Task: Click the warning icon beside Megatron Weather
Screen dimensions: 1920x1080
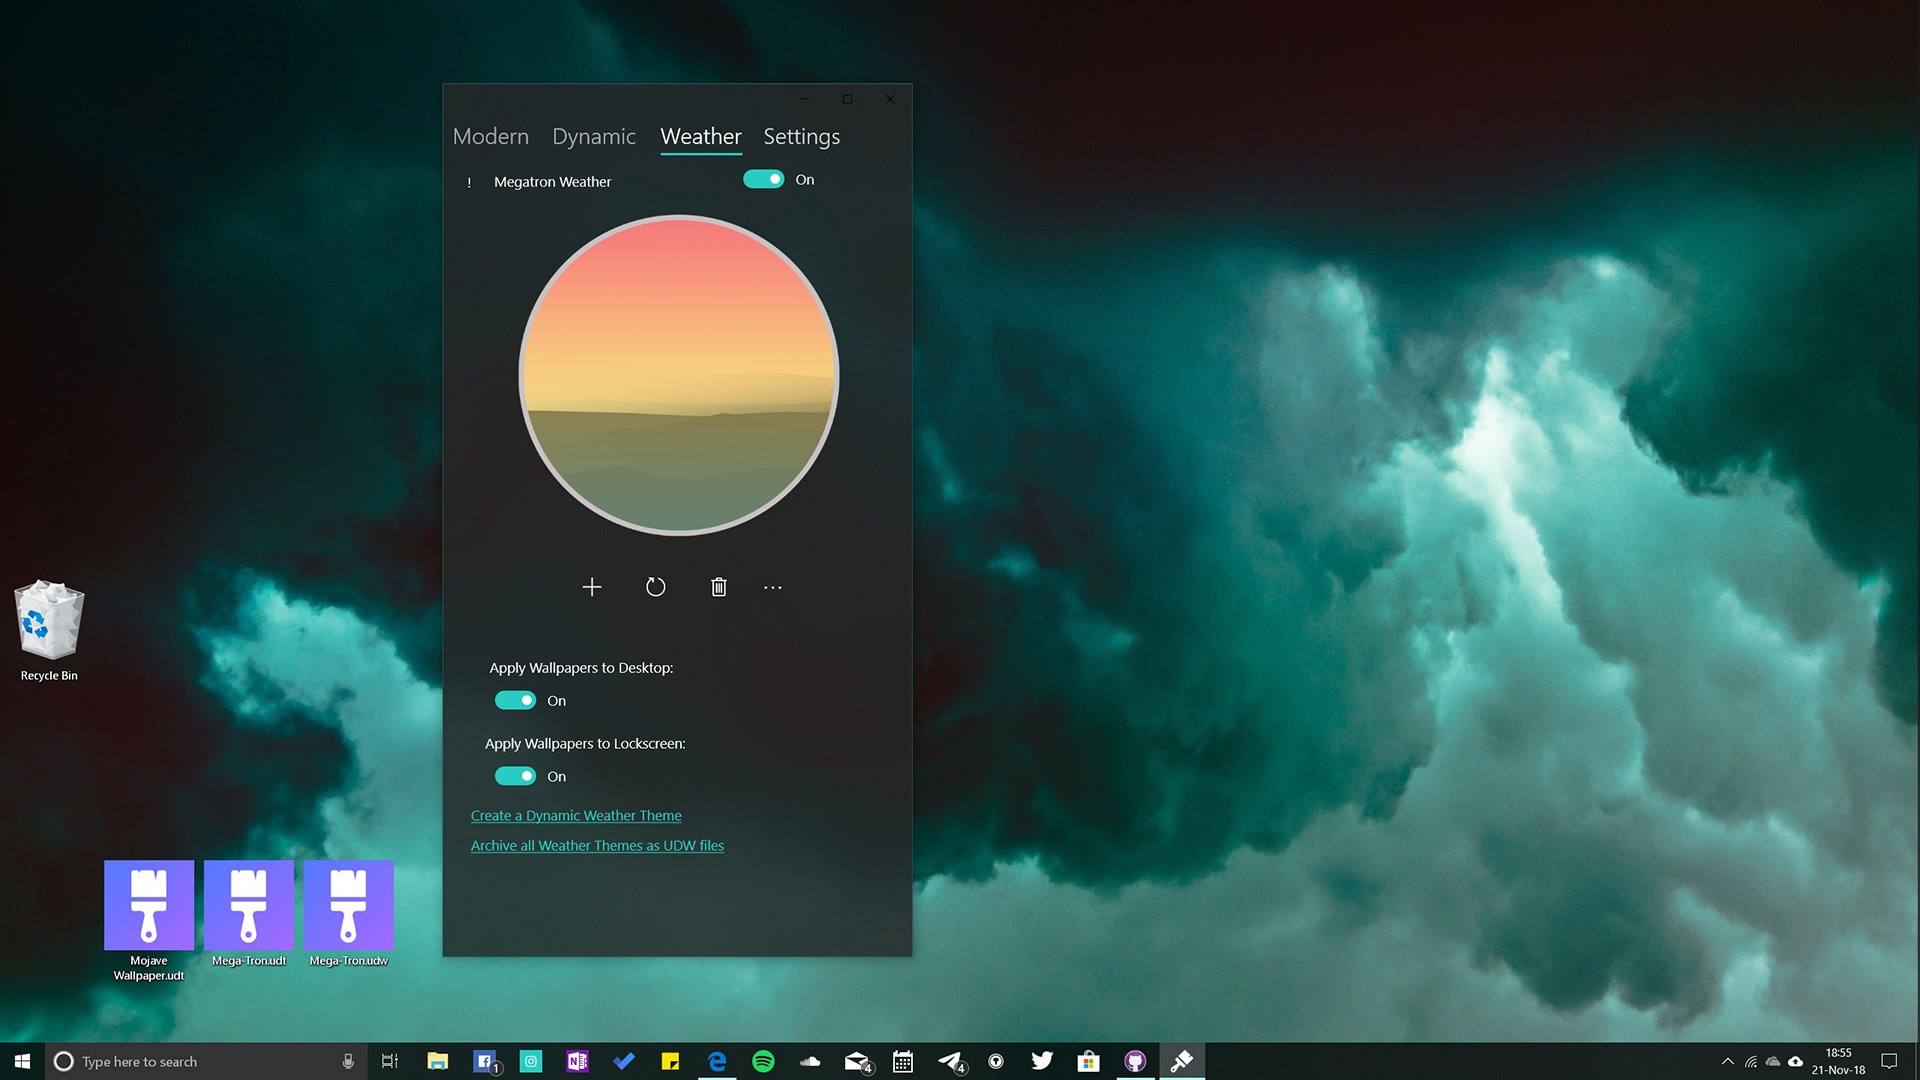Action: pyautogui.click(x=470, y=182)
